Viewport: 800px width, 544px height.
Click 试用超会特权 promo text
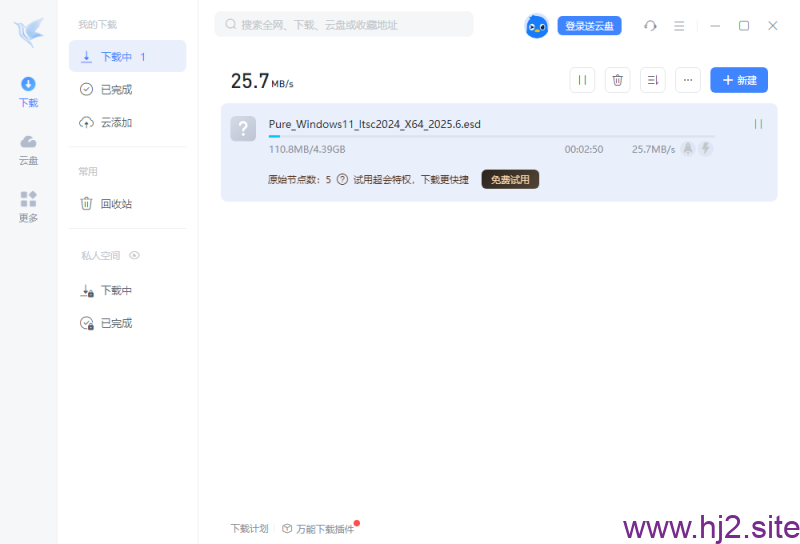click(x=411, y=180)
